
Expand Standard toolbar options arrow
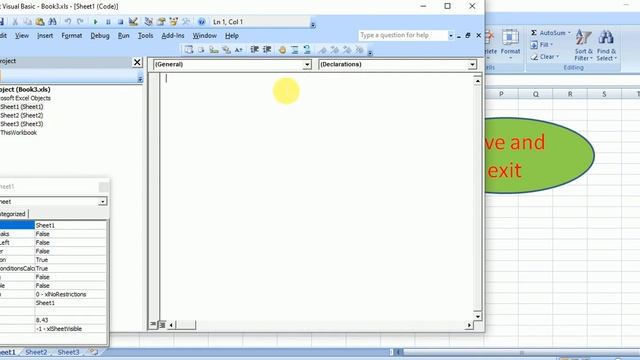pos(313,24)
